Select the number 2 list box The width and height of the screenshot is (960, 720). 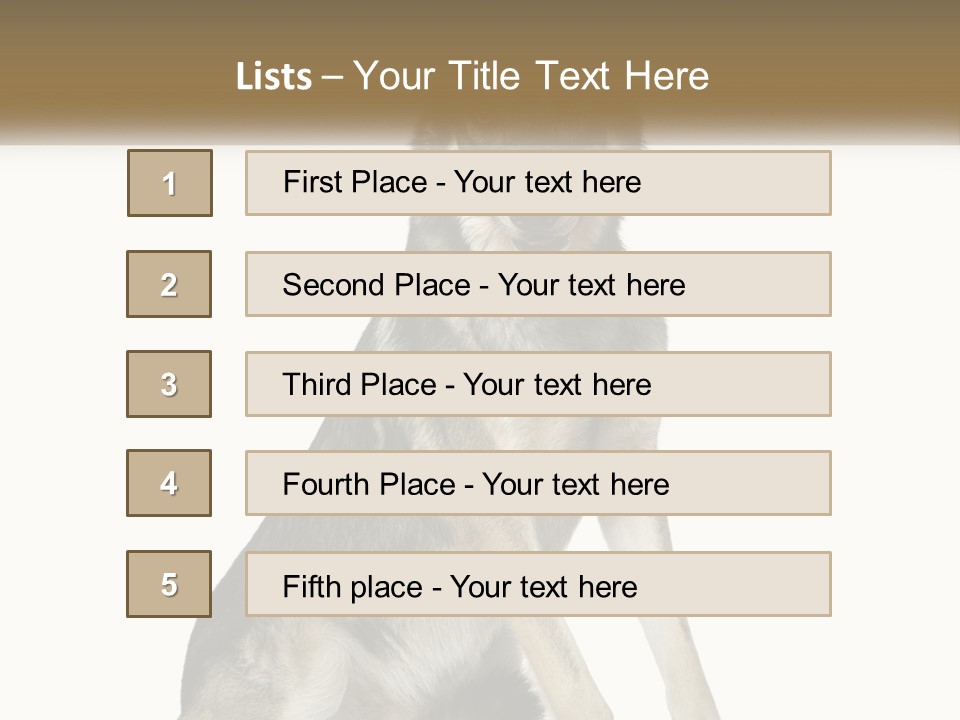[169, 284]
